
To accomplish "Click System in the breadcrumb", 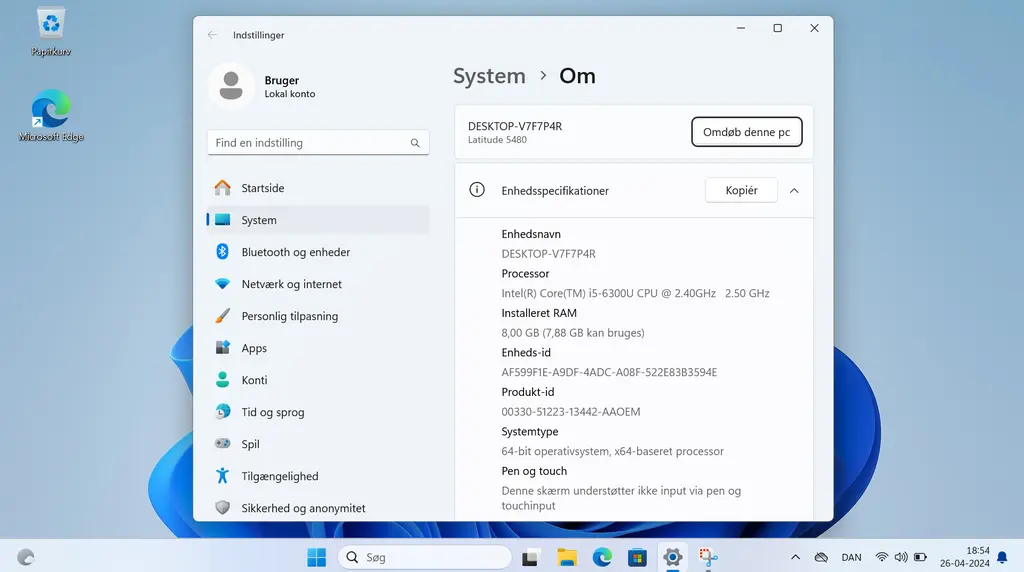I will pyautogui.click(x=489, y=76).
